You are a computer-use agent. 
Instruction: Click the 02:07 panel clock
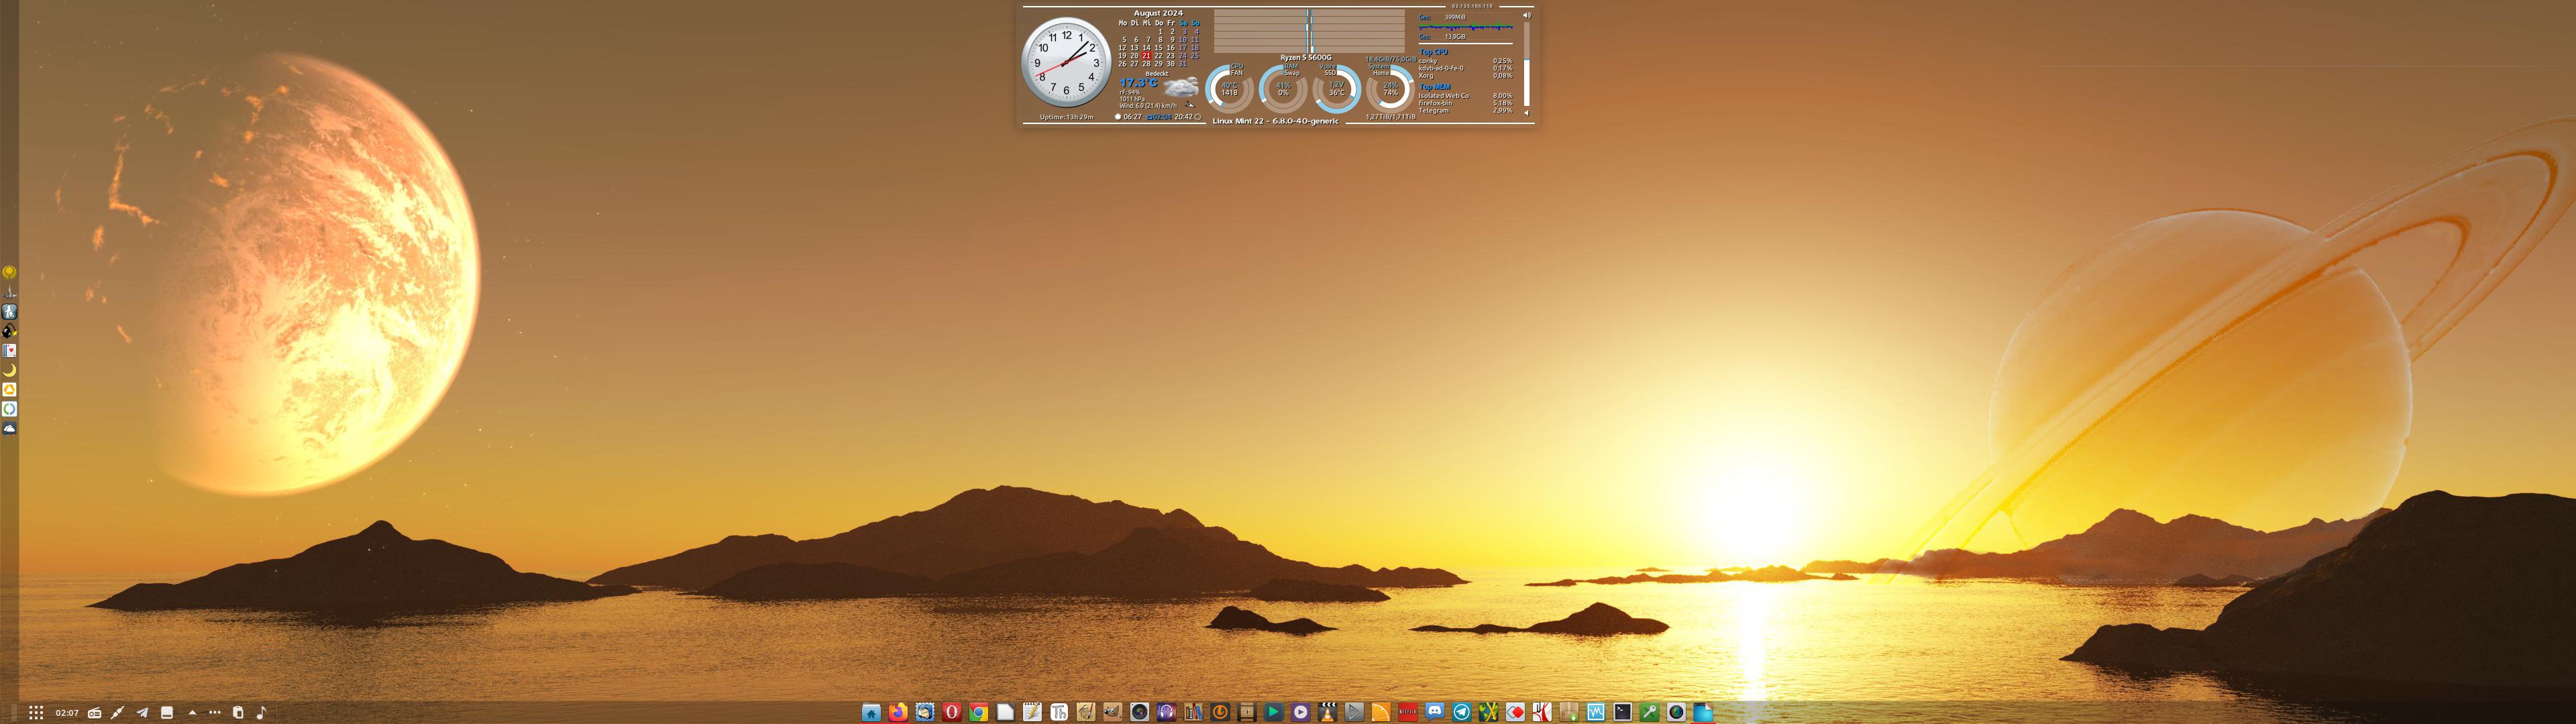click(x=67, y=713)
